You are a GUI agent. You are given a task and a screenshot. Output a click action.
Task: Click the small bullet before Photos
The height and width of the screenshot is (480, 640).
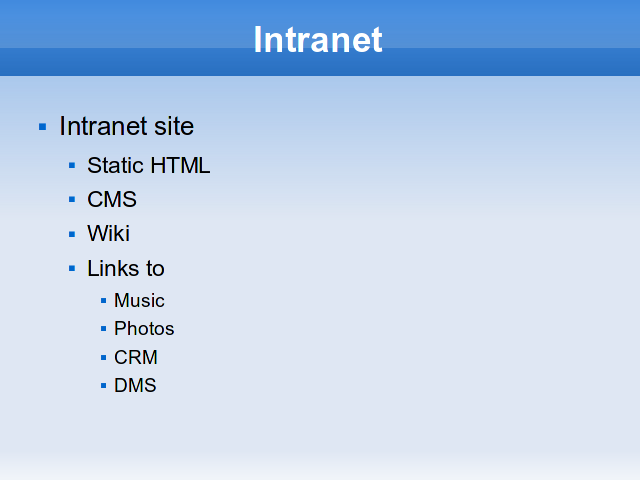pyautogui.click(x=104, y=329)
